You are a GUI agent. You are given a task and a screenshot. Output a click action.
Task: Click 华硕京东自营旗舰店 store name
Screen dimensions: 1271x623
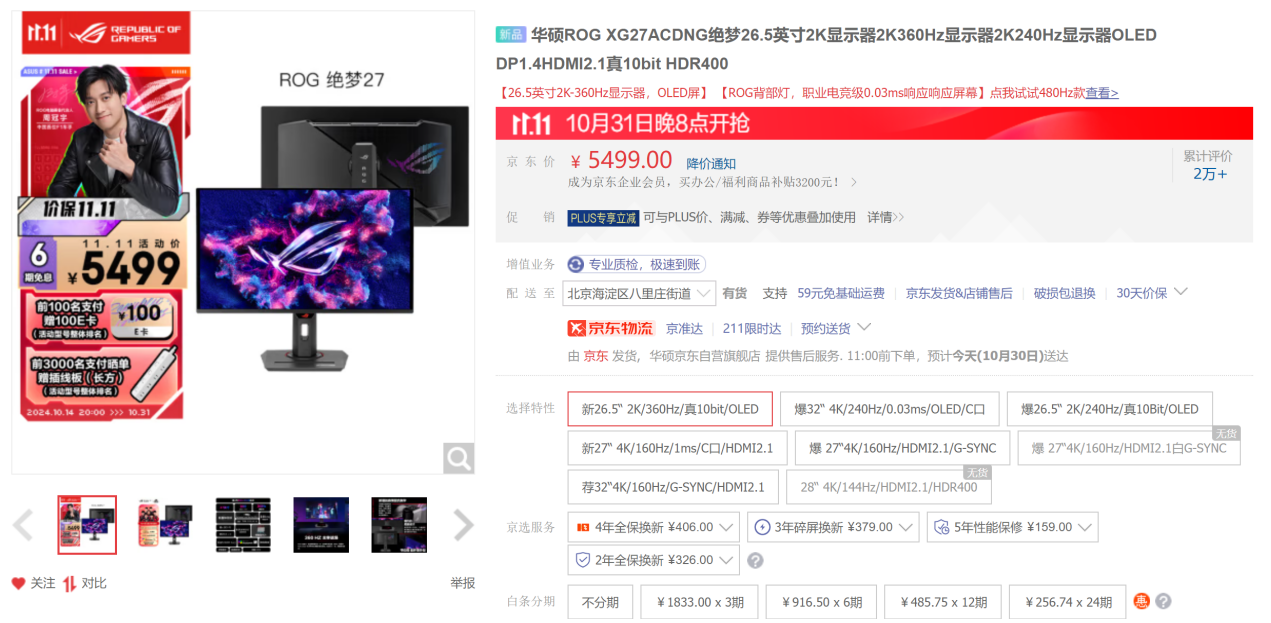tap(704, 356)
